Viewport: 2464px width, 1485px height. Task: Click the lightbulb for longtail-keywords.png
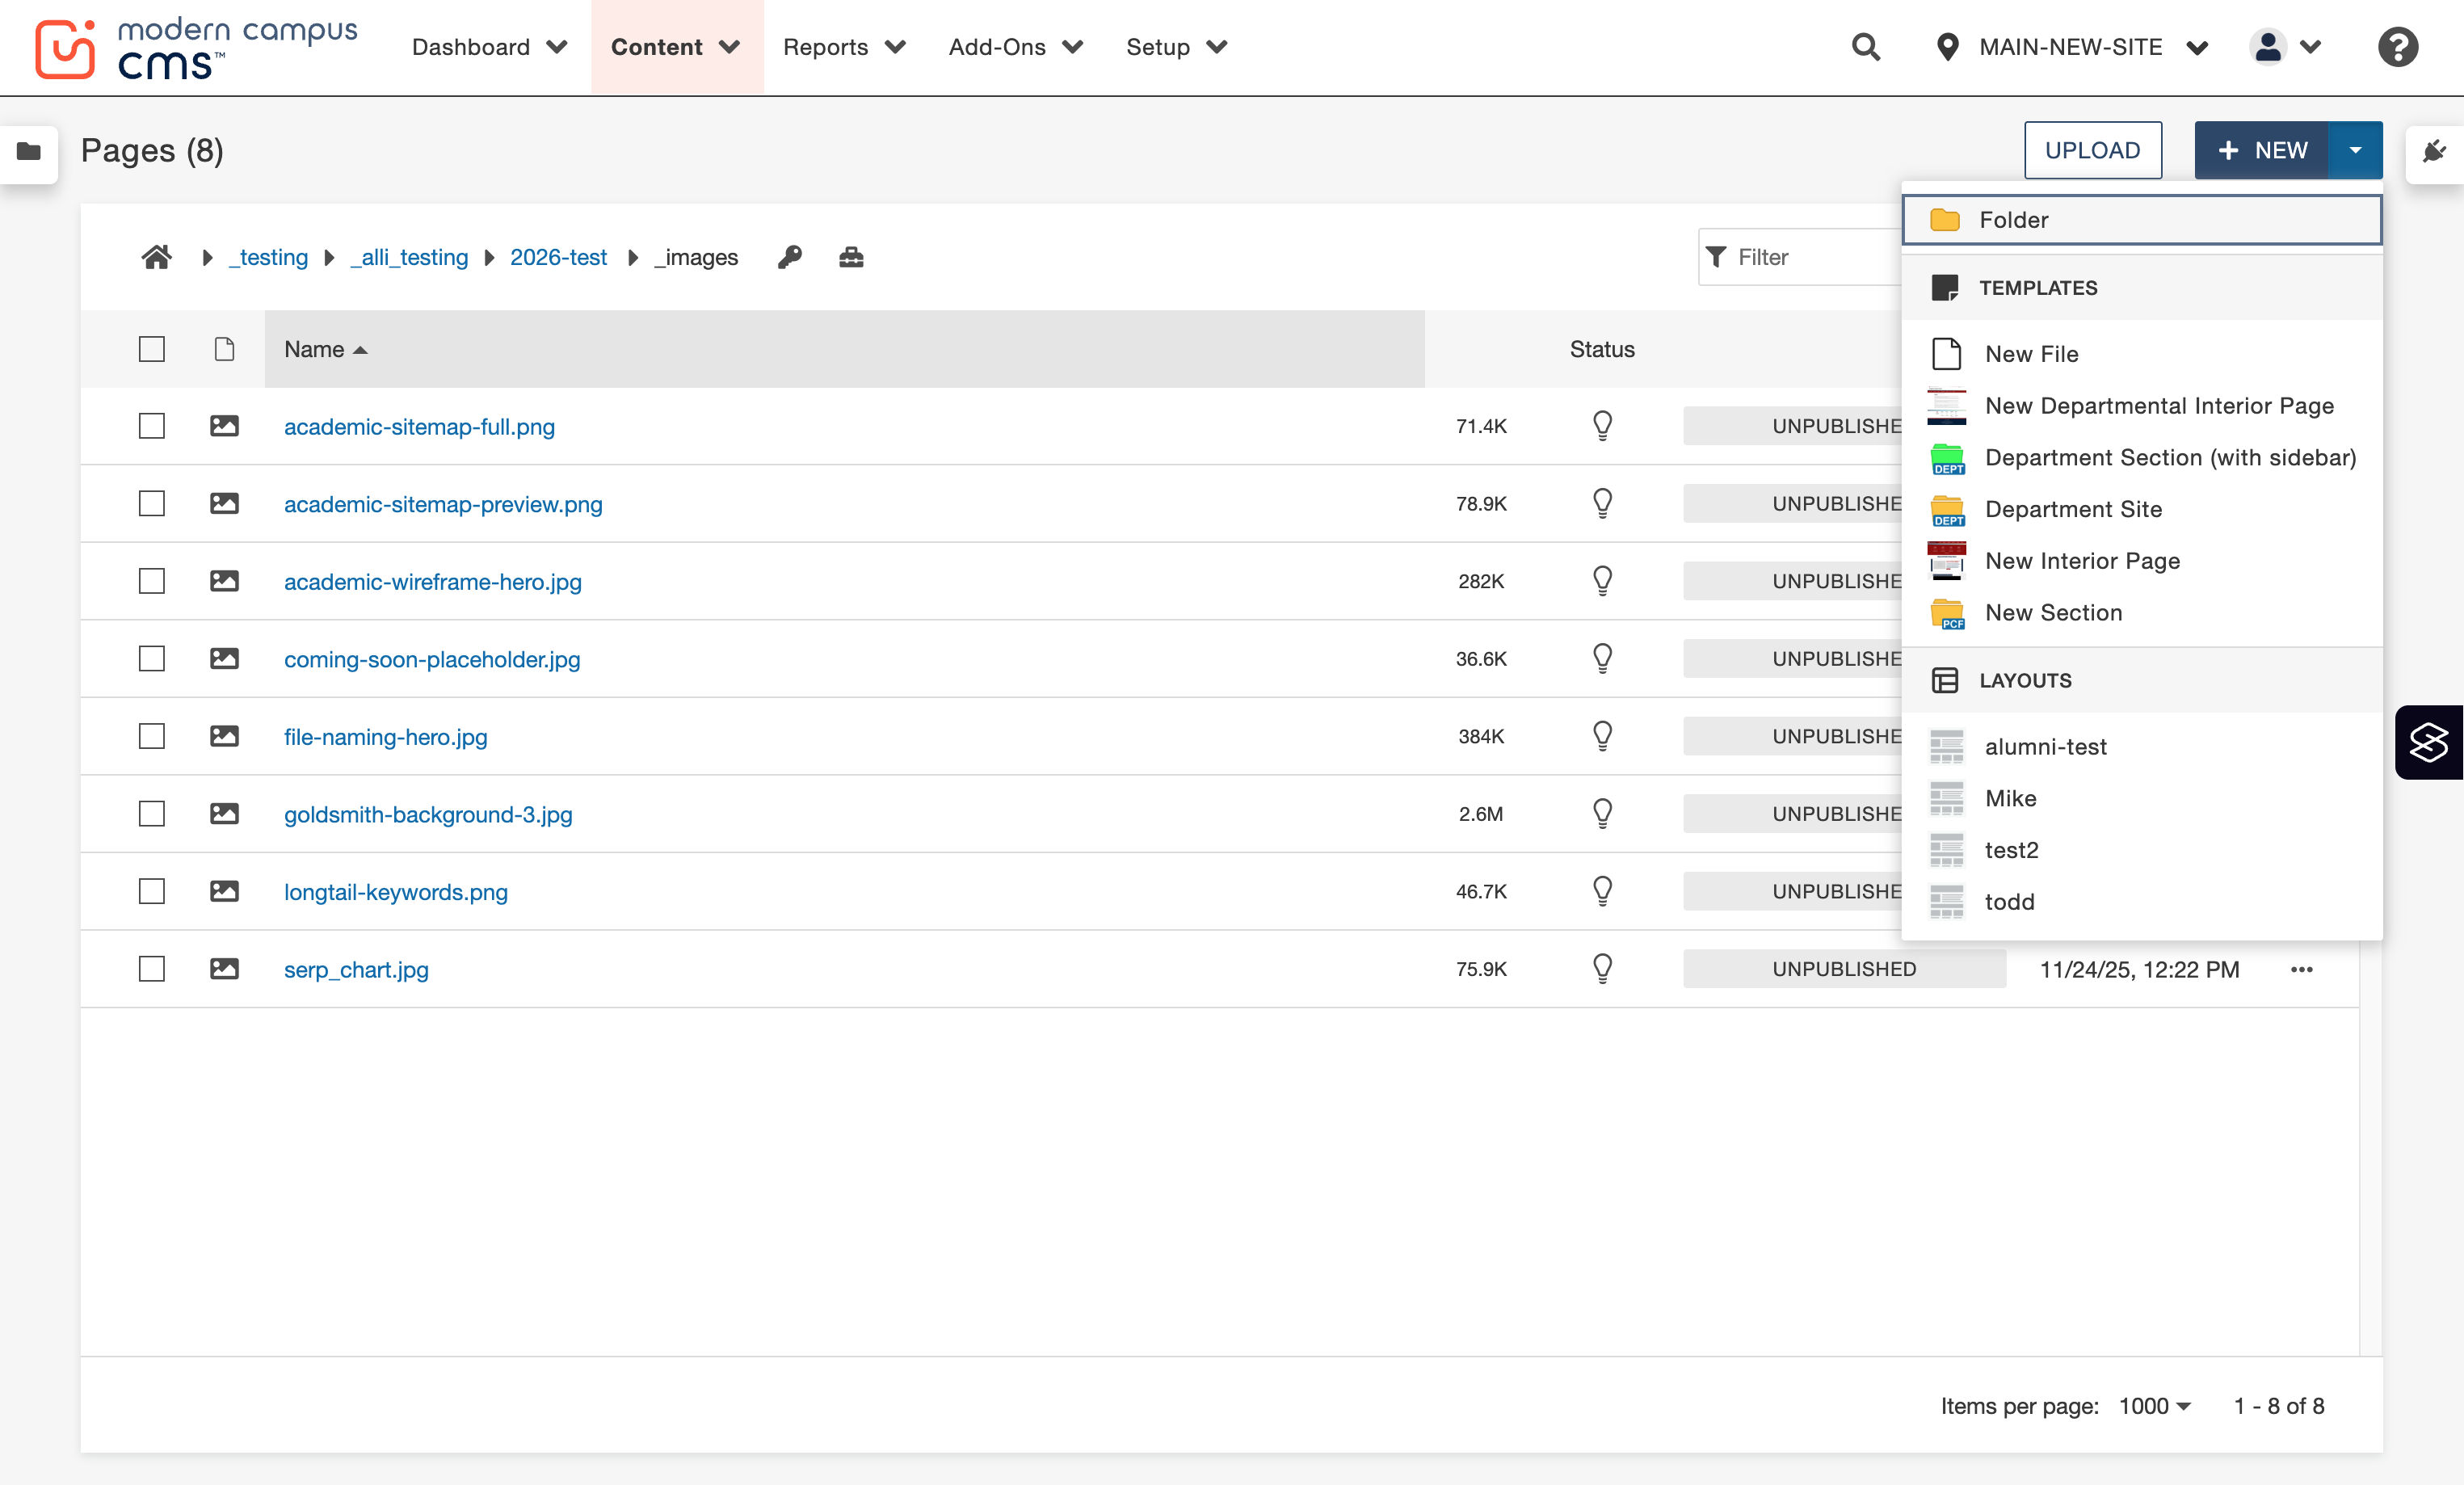tap(1602, 891)
